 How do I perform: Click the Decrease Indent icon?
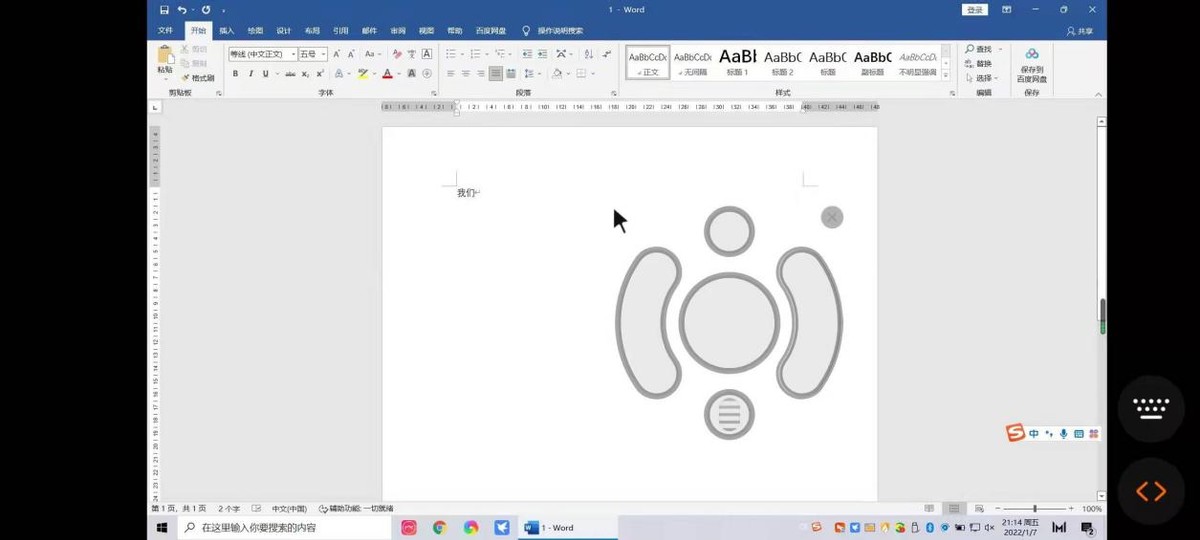[x=527, y=54]
